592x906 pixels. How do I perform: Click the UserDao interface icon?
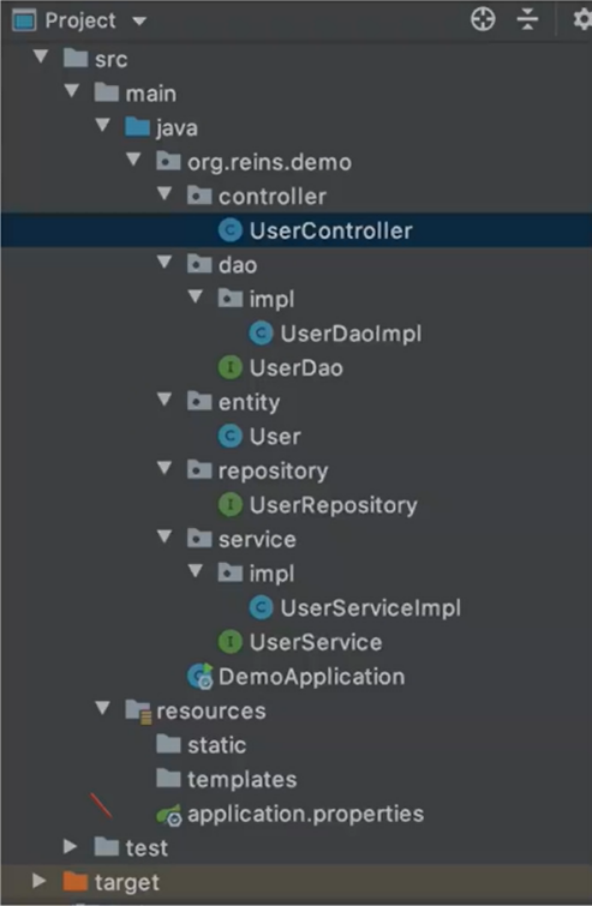(x=230, y=367)
